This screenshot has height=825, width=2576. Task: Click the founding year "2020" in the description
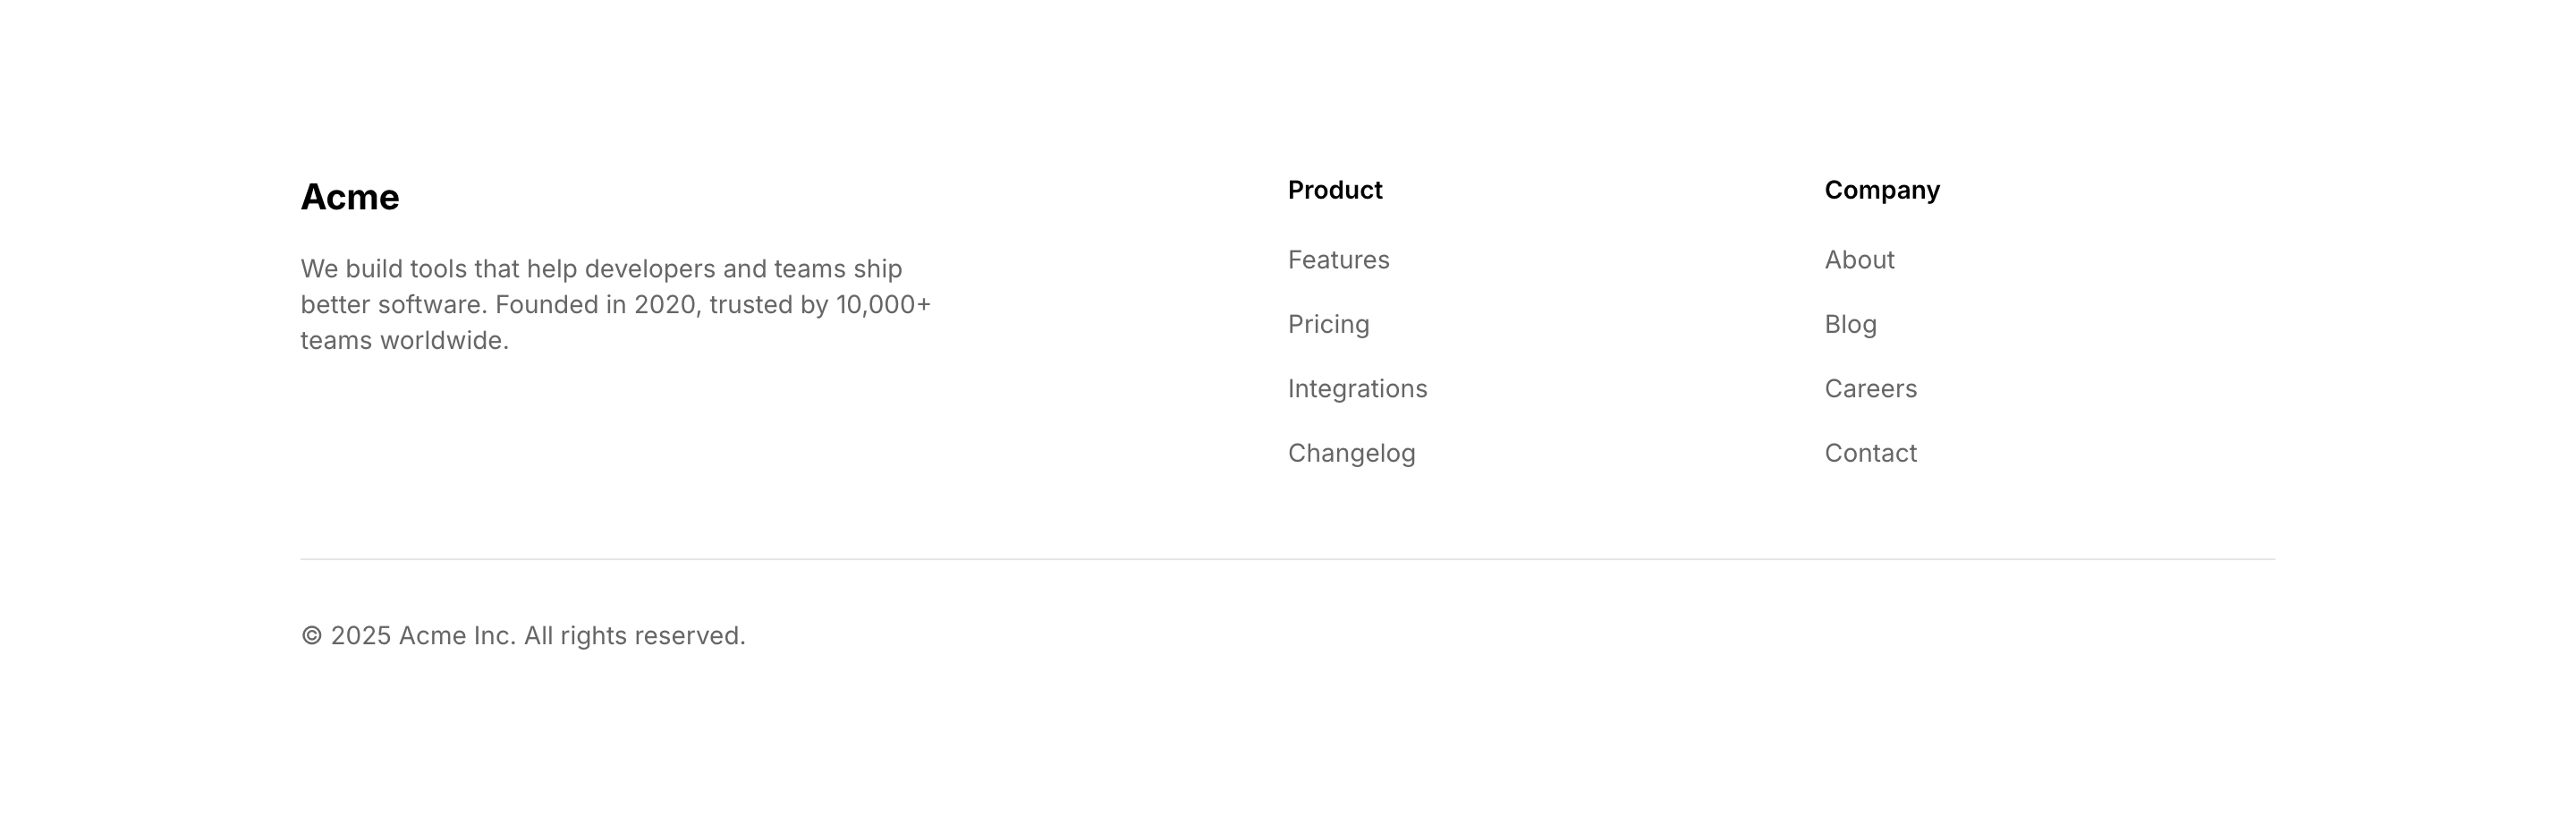664,305
